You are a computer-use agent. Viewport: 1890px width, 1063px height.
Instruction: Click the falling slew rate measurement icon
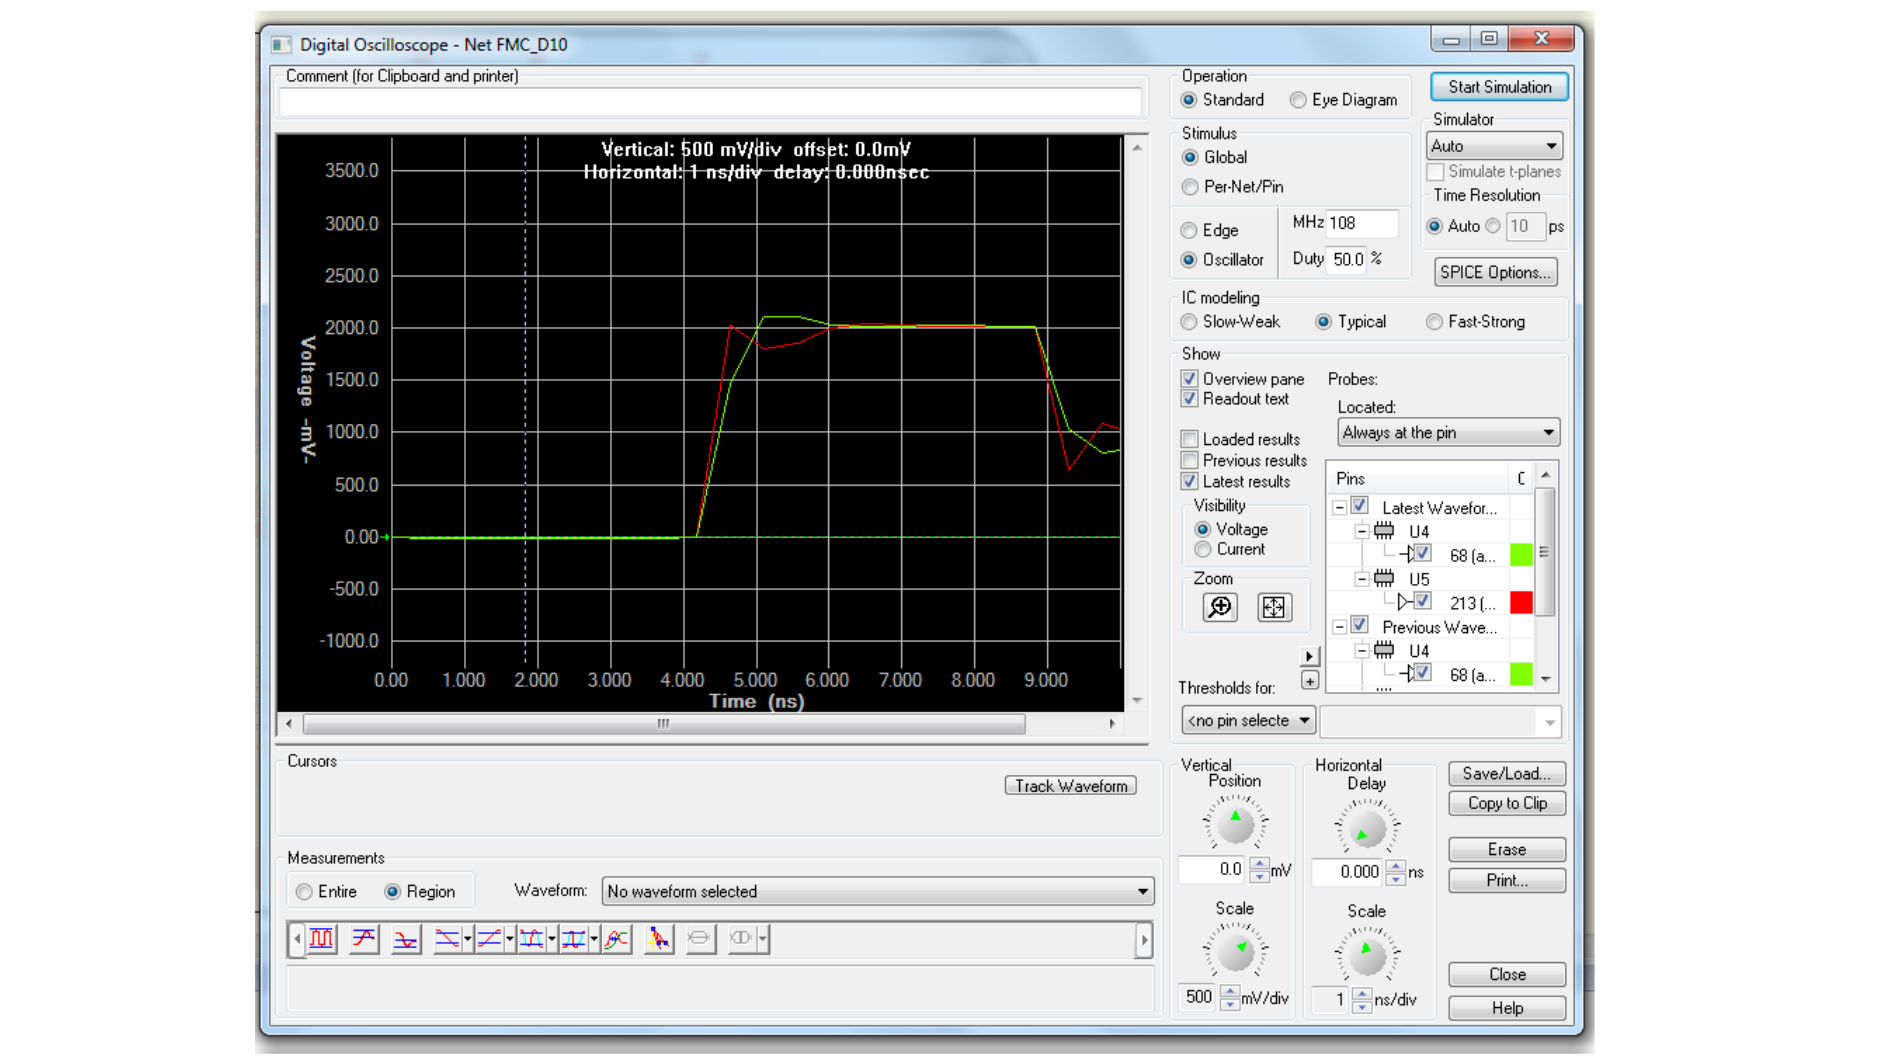coord(447,938)
